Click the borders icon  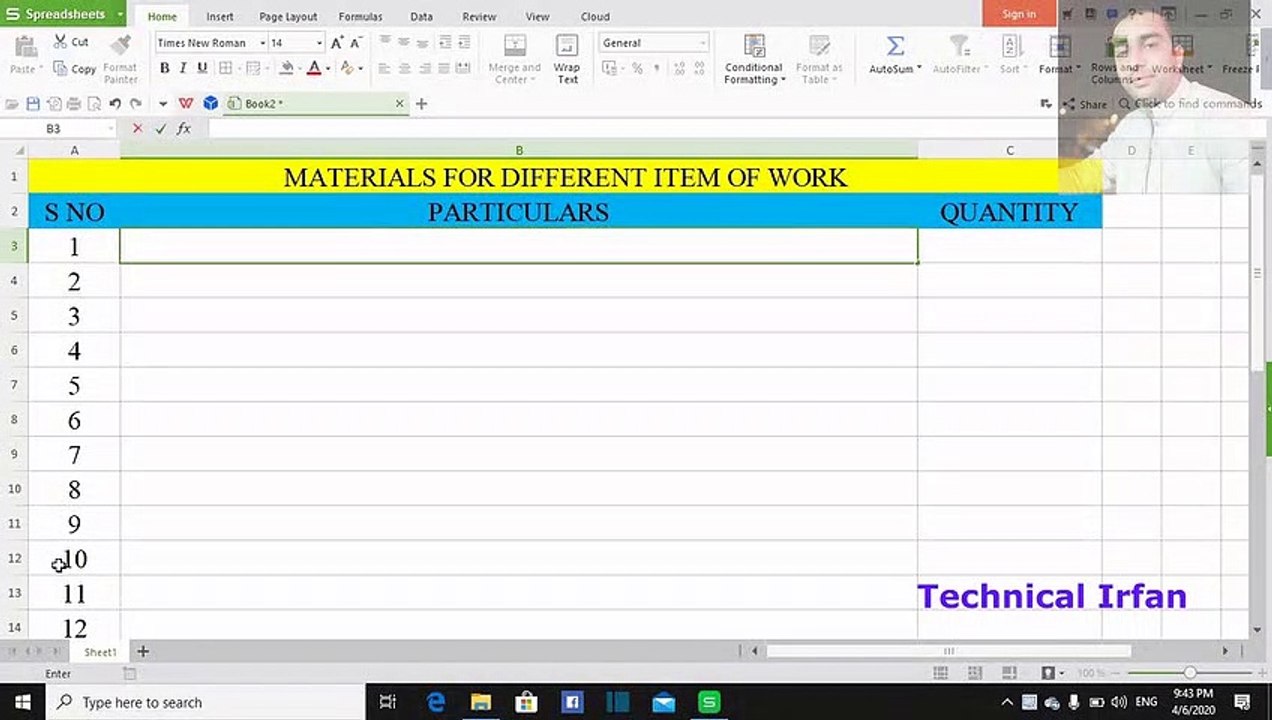coord(225,68)
